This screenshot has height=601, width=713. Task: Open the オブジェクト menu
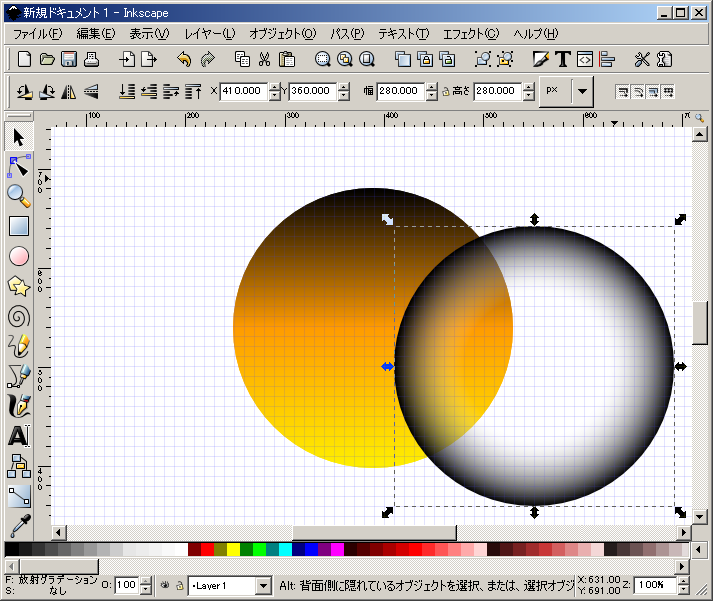[282, 34]
